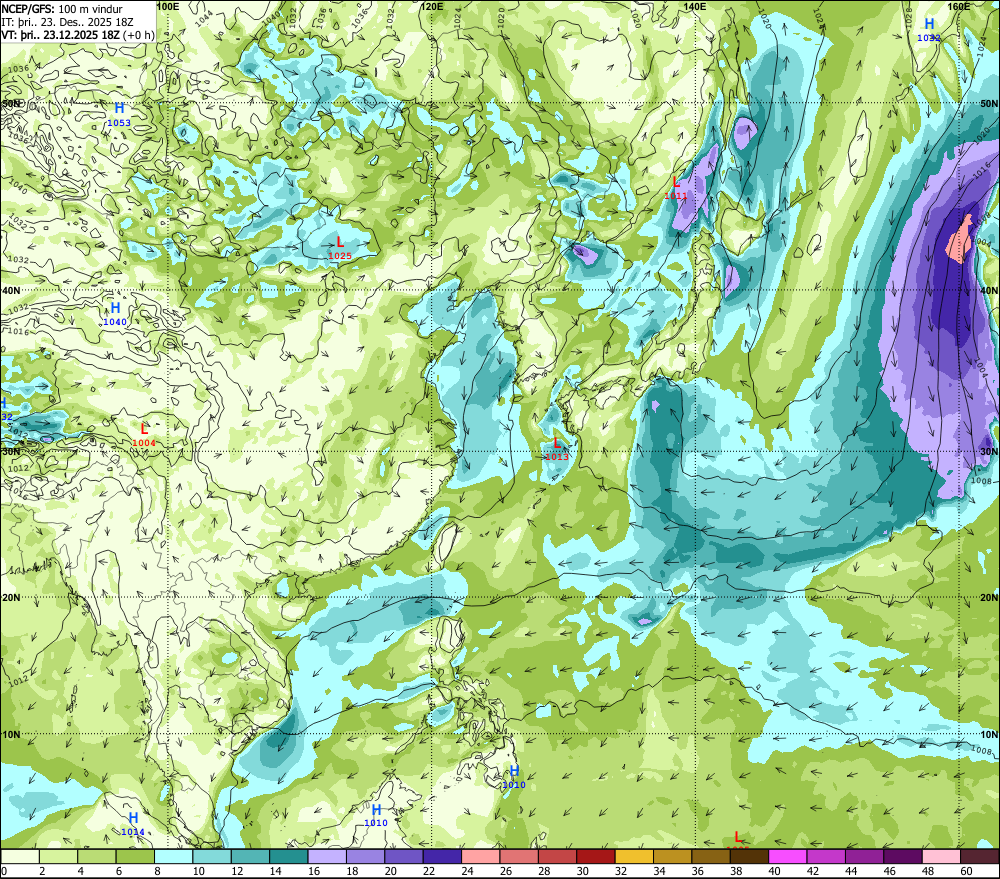Click the green 6–8 legend swatch
The height and width of the screenshot is (879, 1000).
135,857
